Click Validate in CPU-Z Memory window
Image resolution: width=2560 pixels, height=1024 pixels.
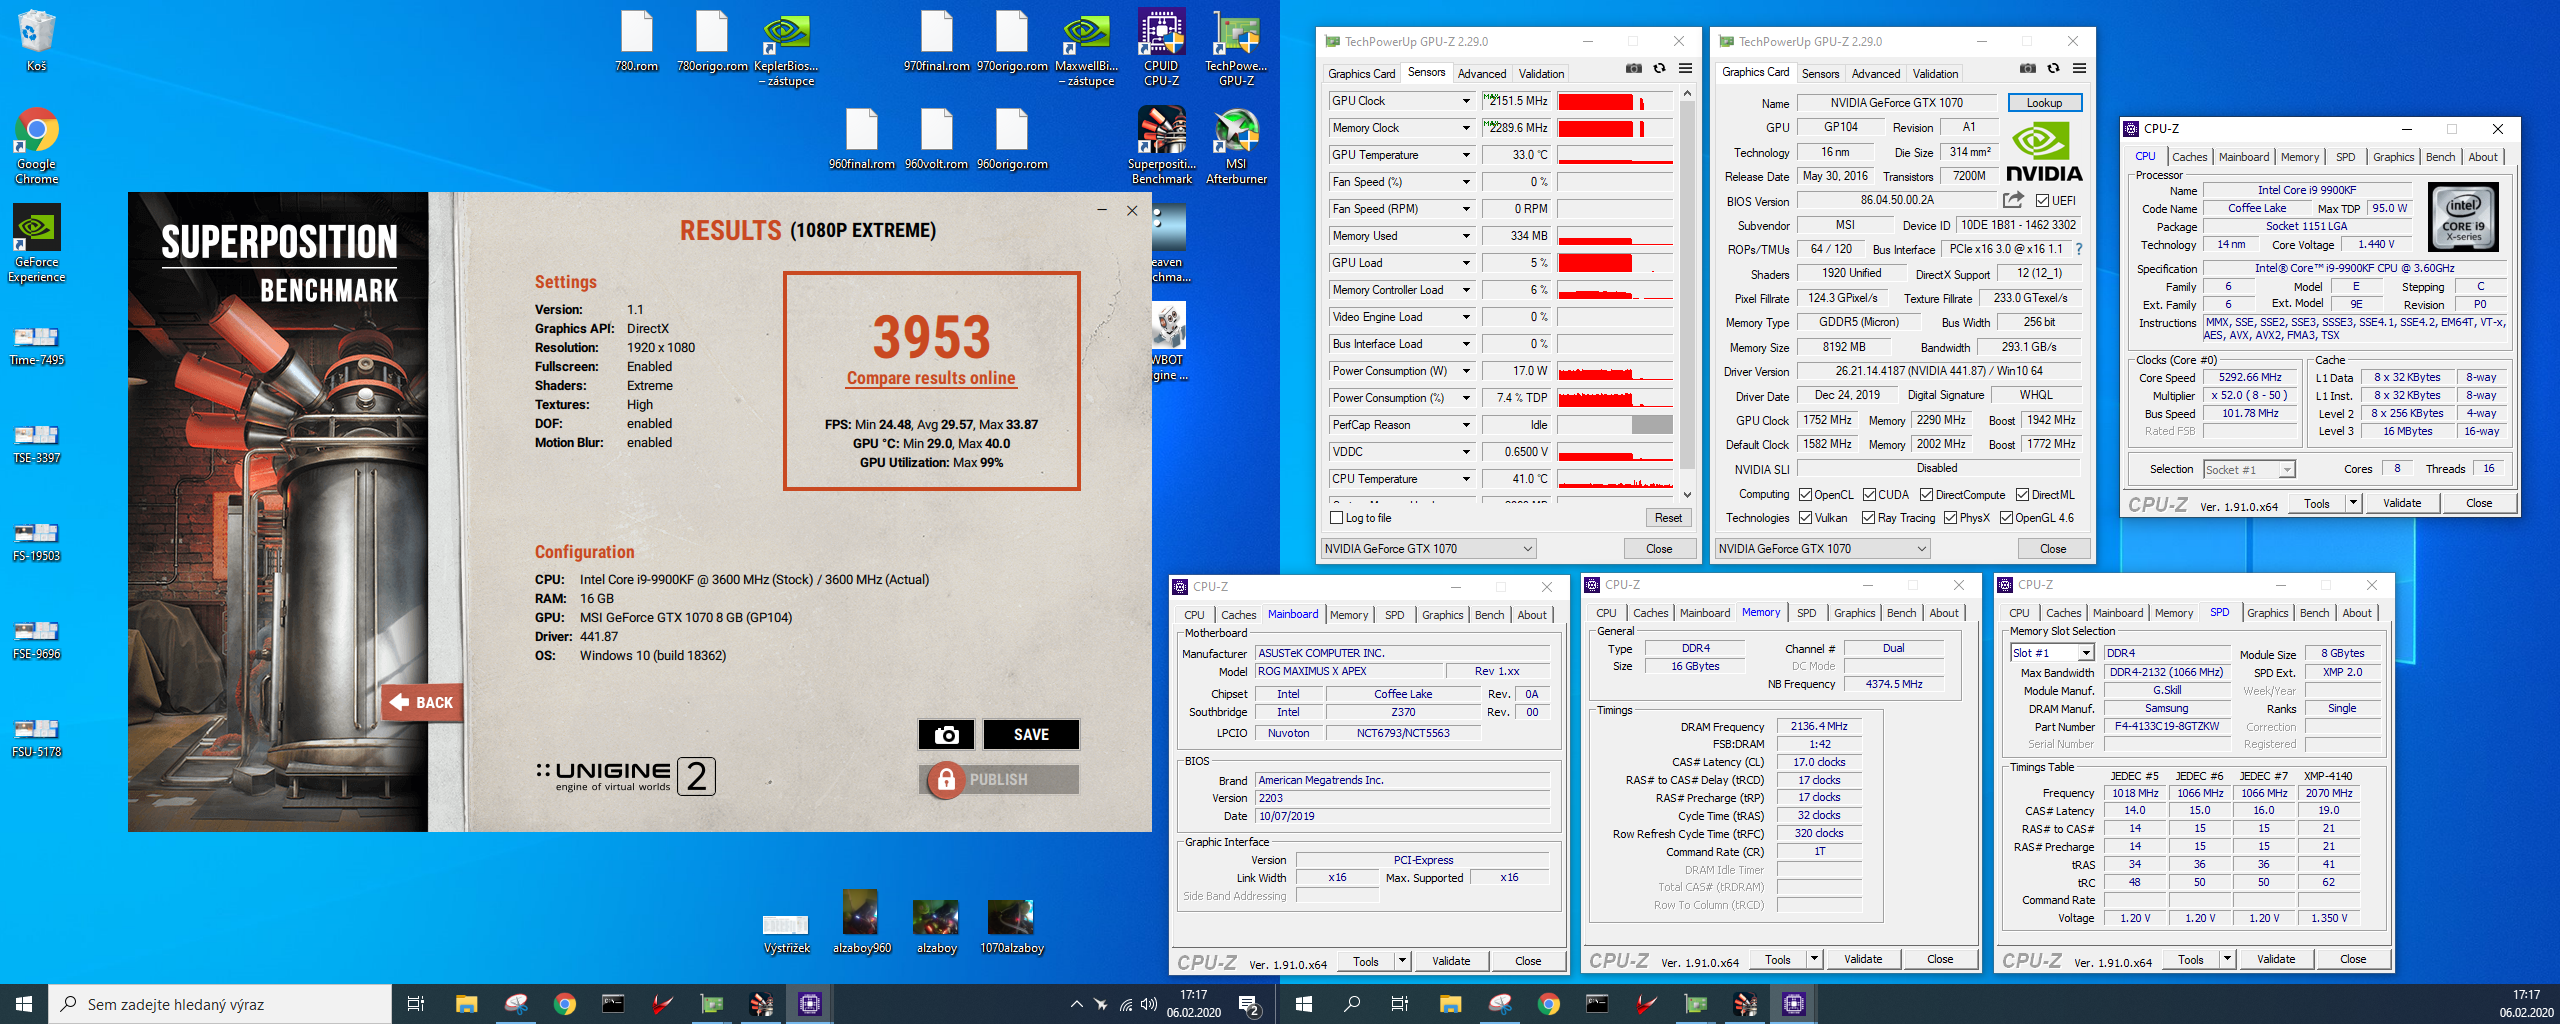click(x=1863, y=959)
